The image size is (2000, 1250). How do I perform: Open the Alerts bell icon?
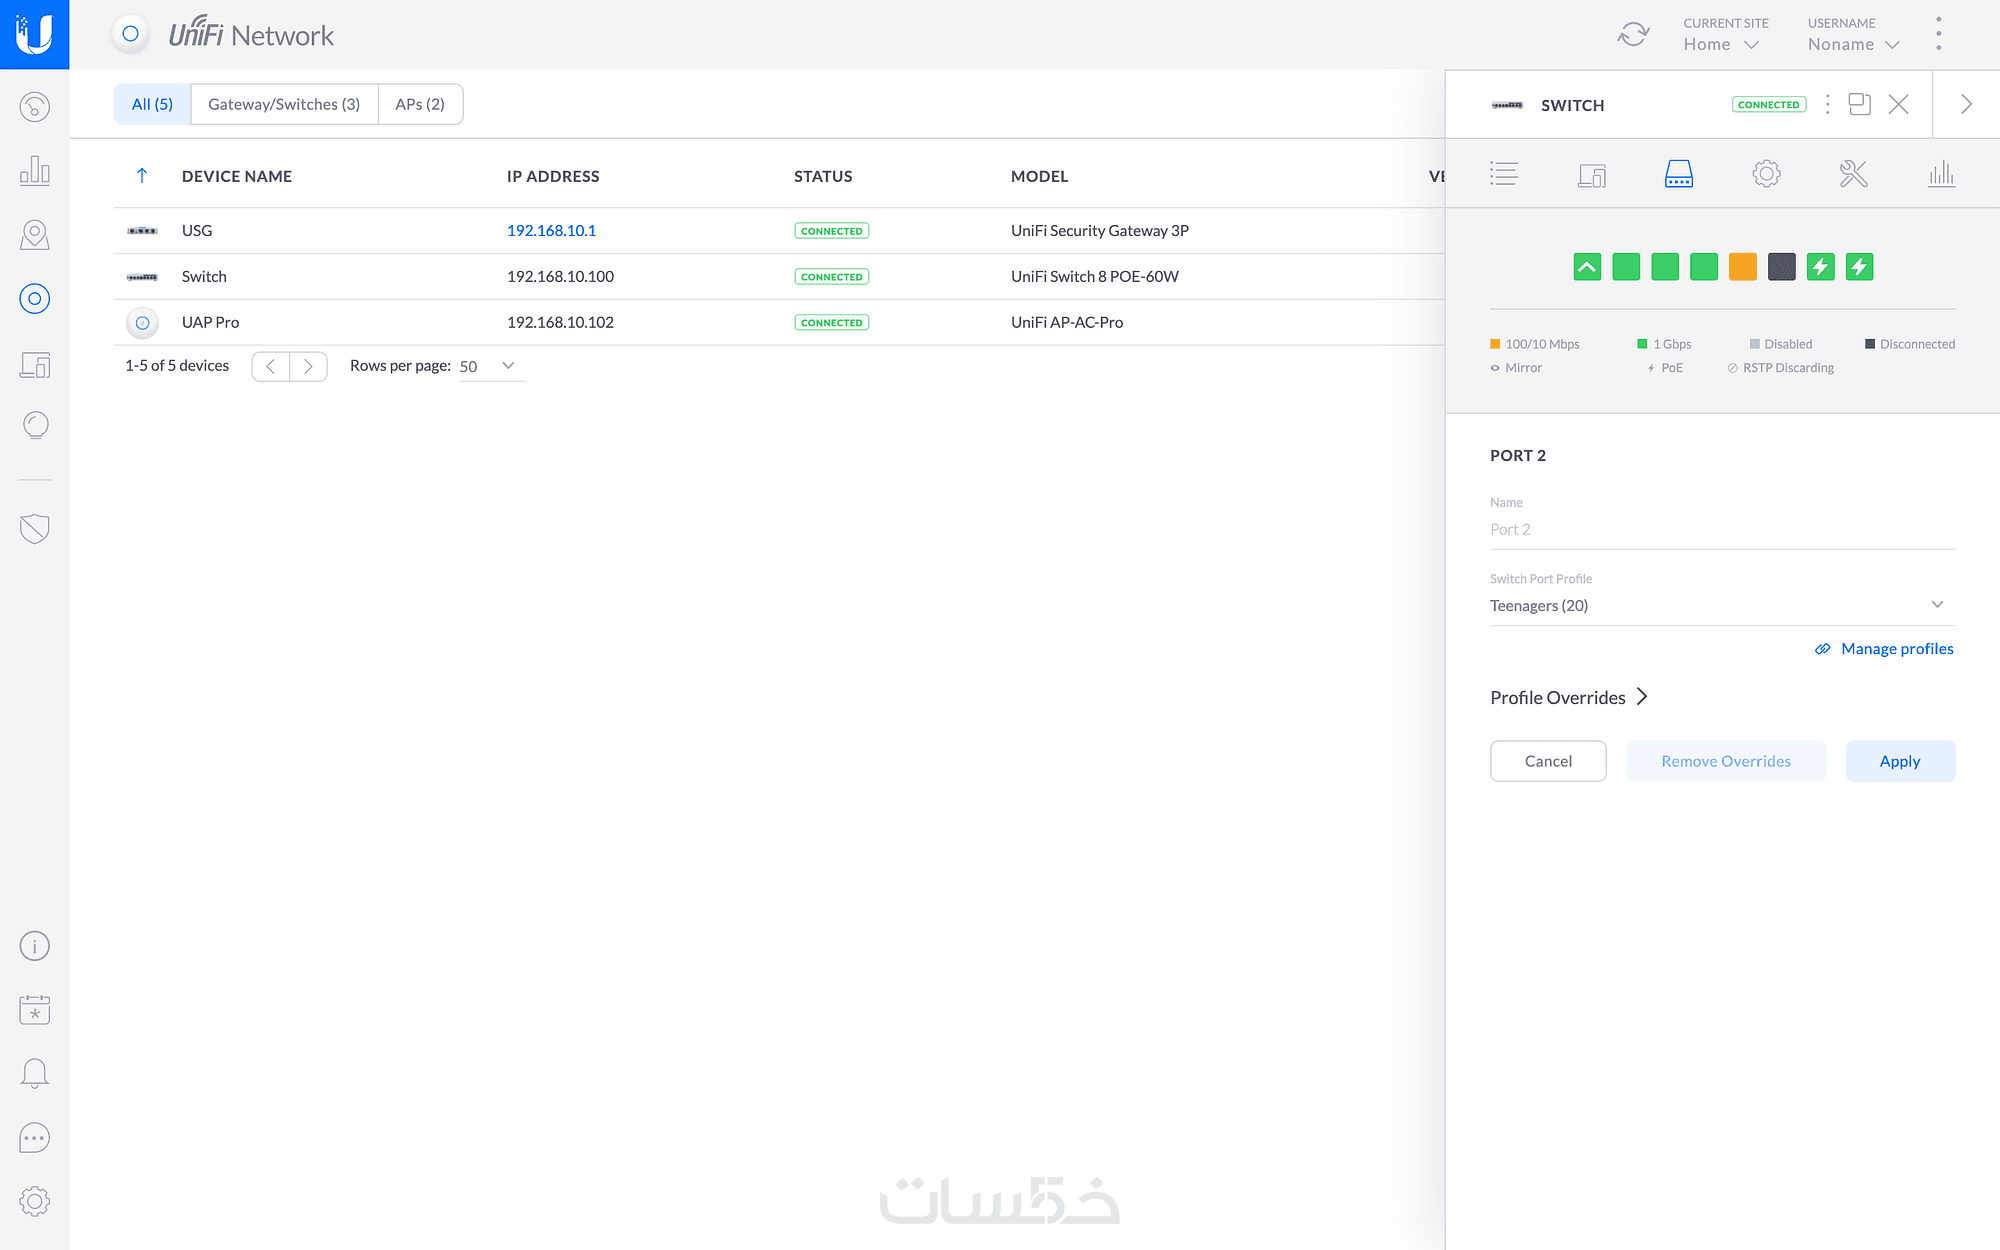34,1073
